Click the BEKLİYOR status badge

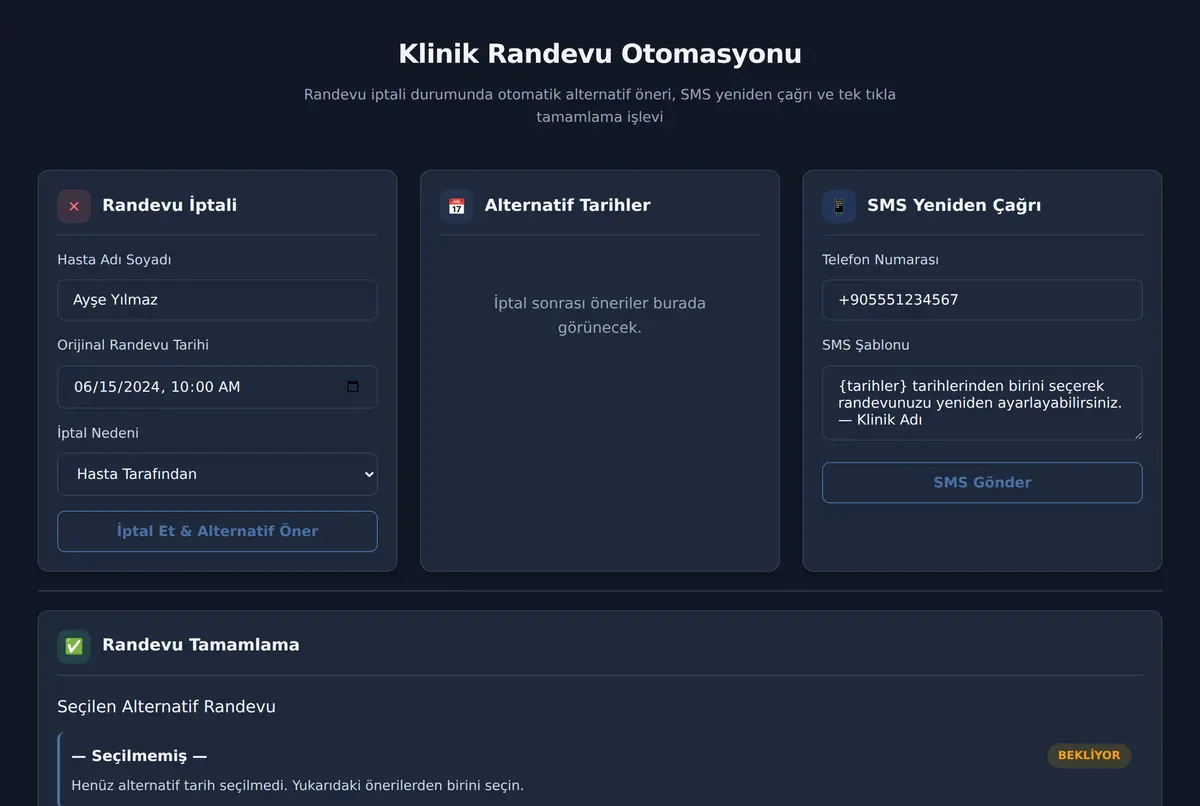pyautogui.click(x=1089, y=755)
